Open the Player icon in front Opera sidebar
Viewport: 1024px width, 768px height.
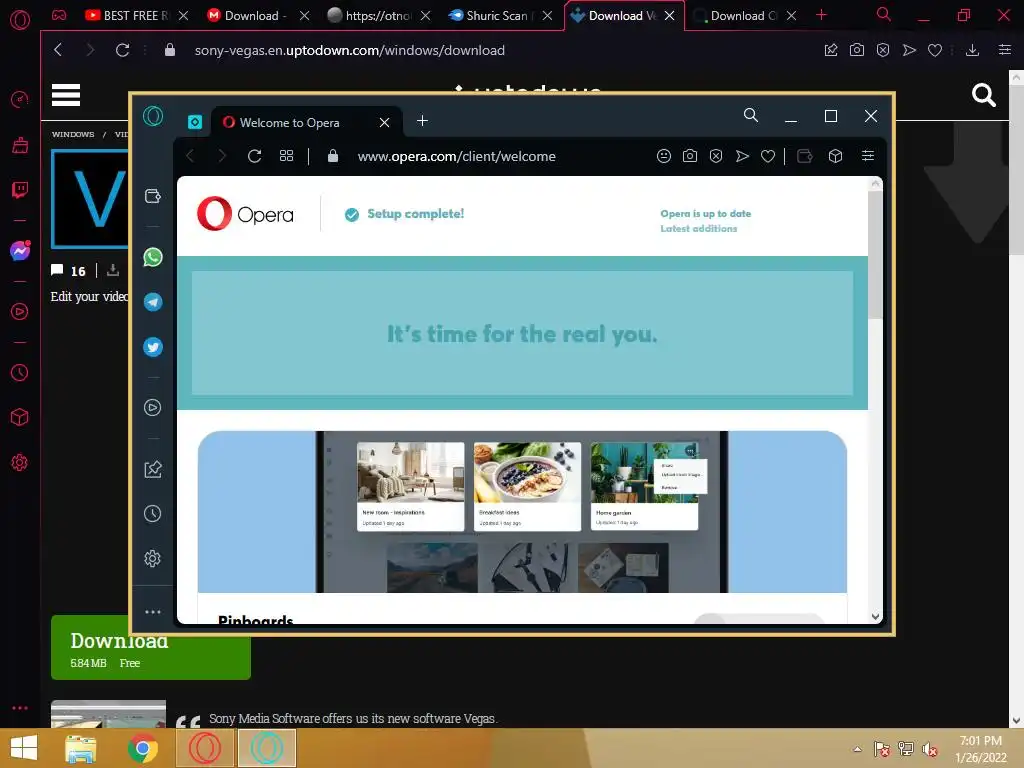point(152,408)
